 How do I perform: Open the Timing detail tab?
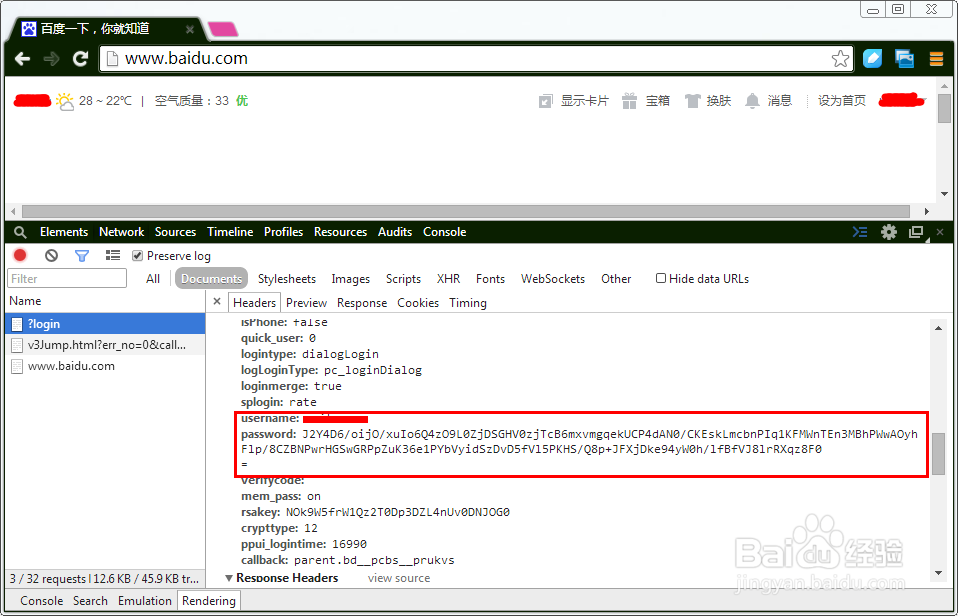(468, 302)
